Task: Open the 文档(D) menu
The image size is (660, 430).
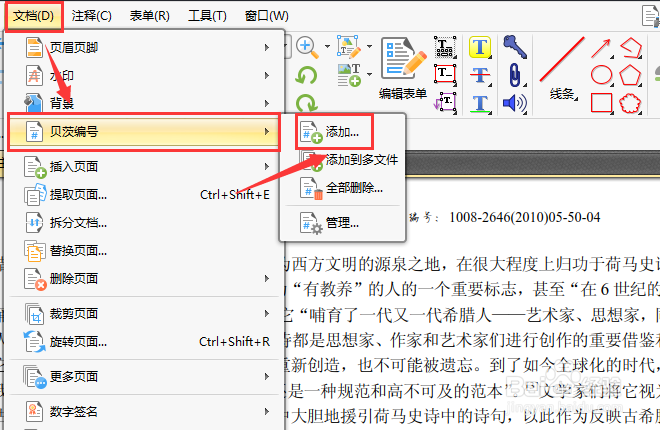Action: (33, 16)
